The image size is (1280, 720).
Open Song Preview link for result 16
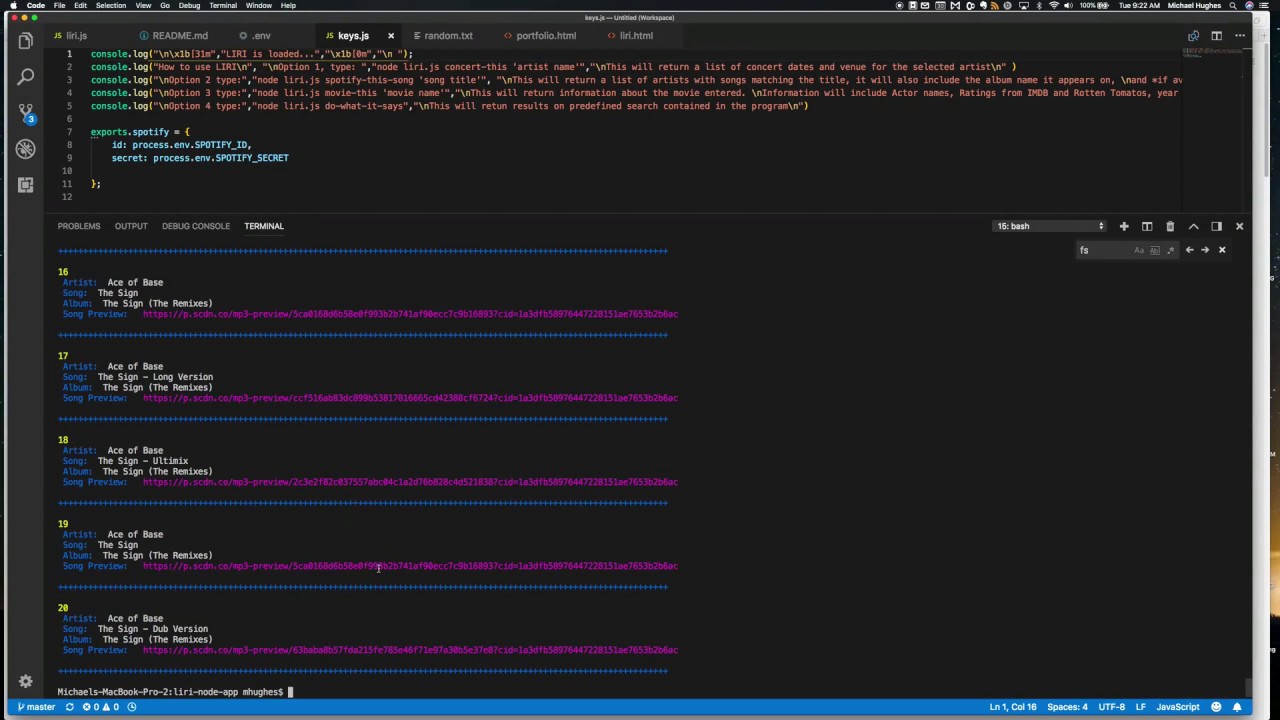click(x=410, y=314)
